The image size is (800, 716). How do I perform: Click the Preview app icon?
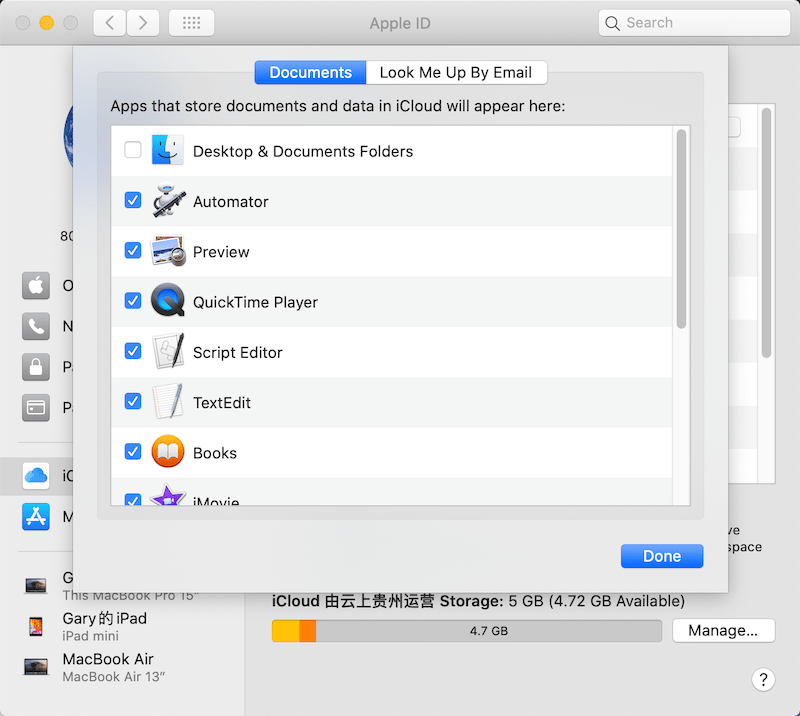(x=168, y=251)
